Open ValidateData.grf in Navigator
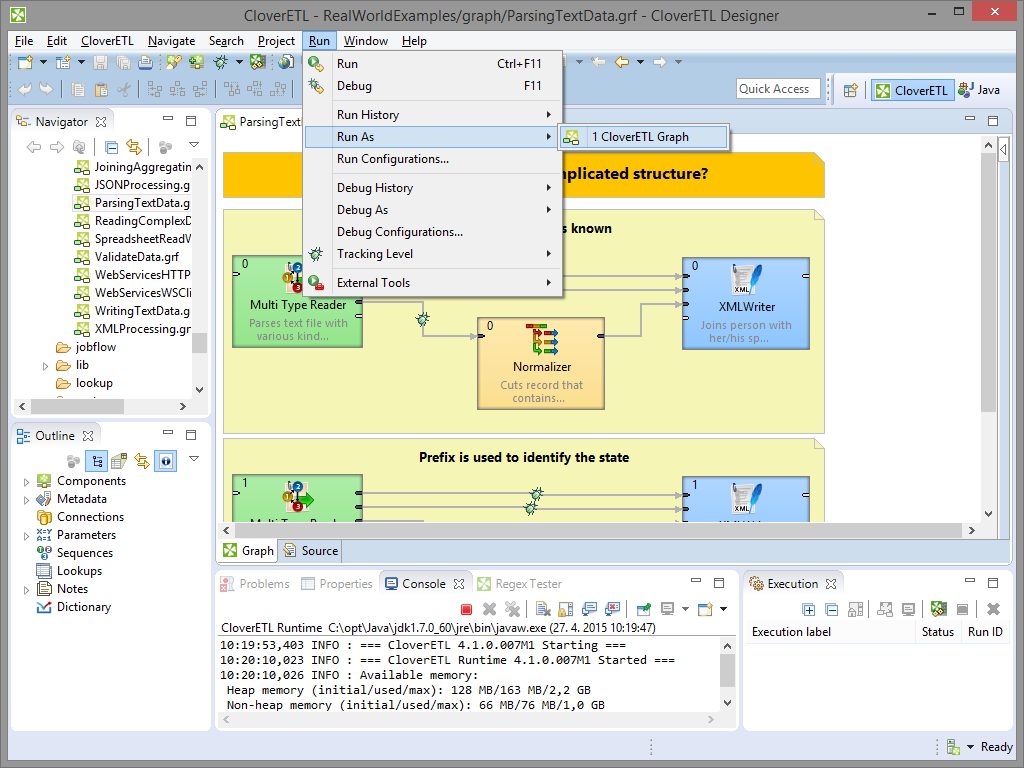 pyautogui.click(x=136, y=257)
